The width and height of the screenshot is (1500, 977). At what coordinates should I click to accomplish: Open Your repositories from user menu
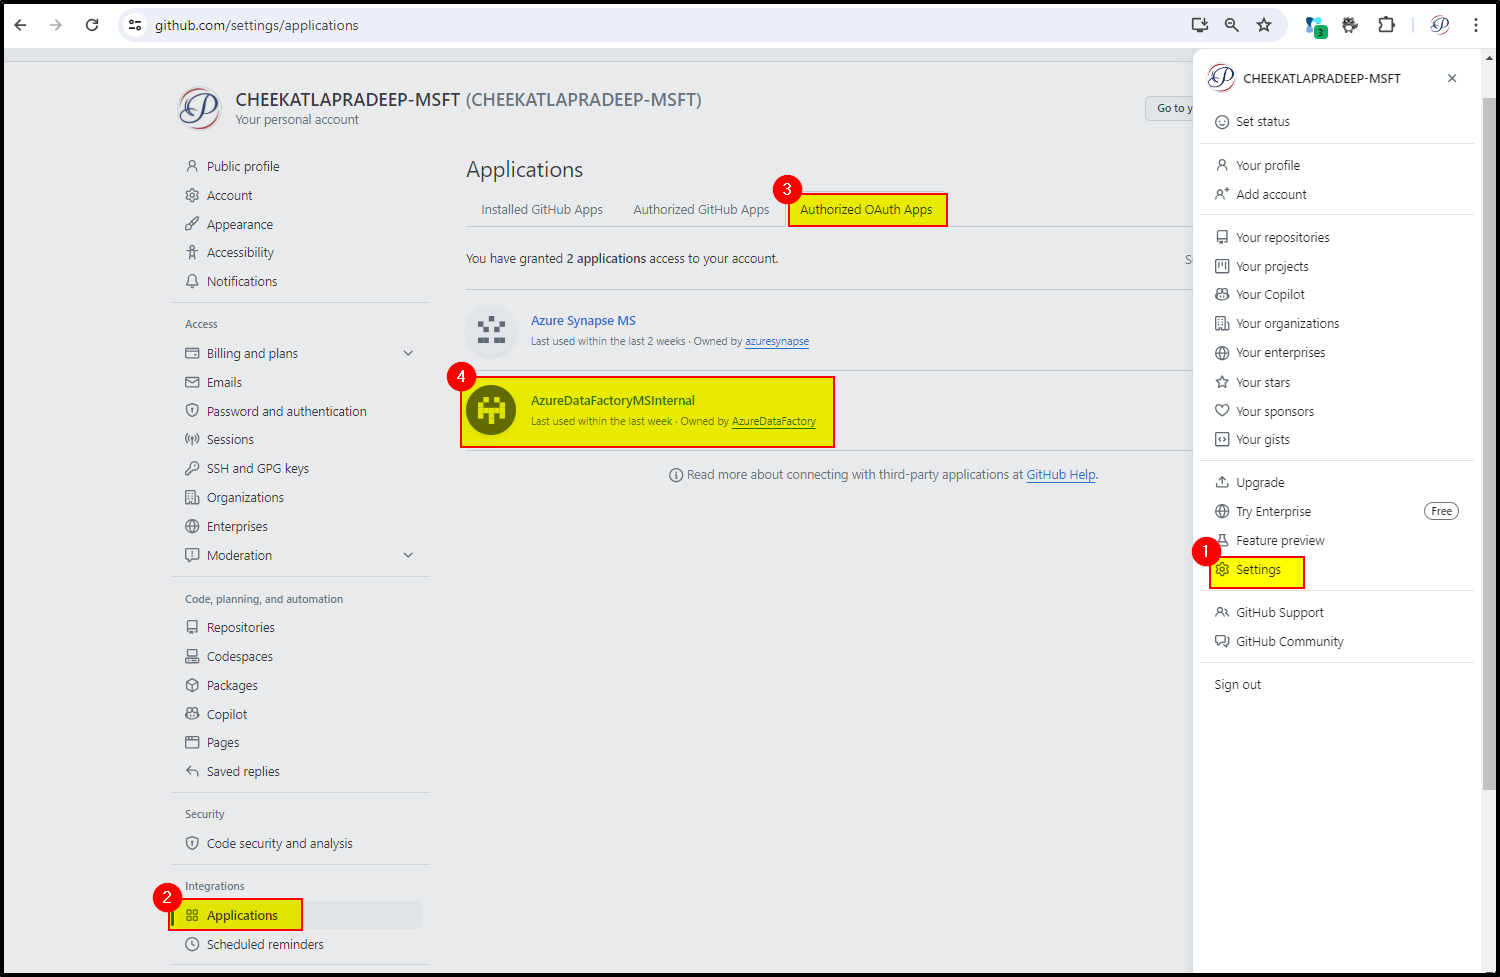(1283, 237)
